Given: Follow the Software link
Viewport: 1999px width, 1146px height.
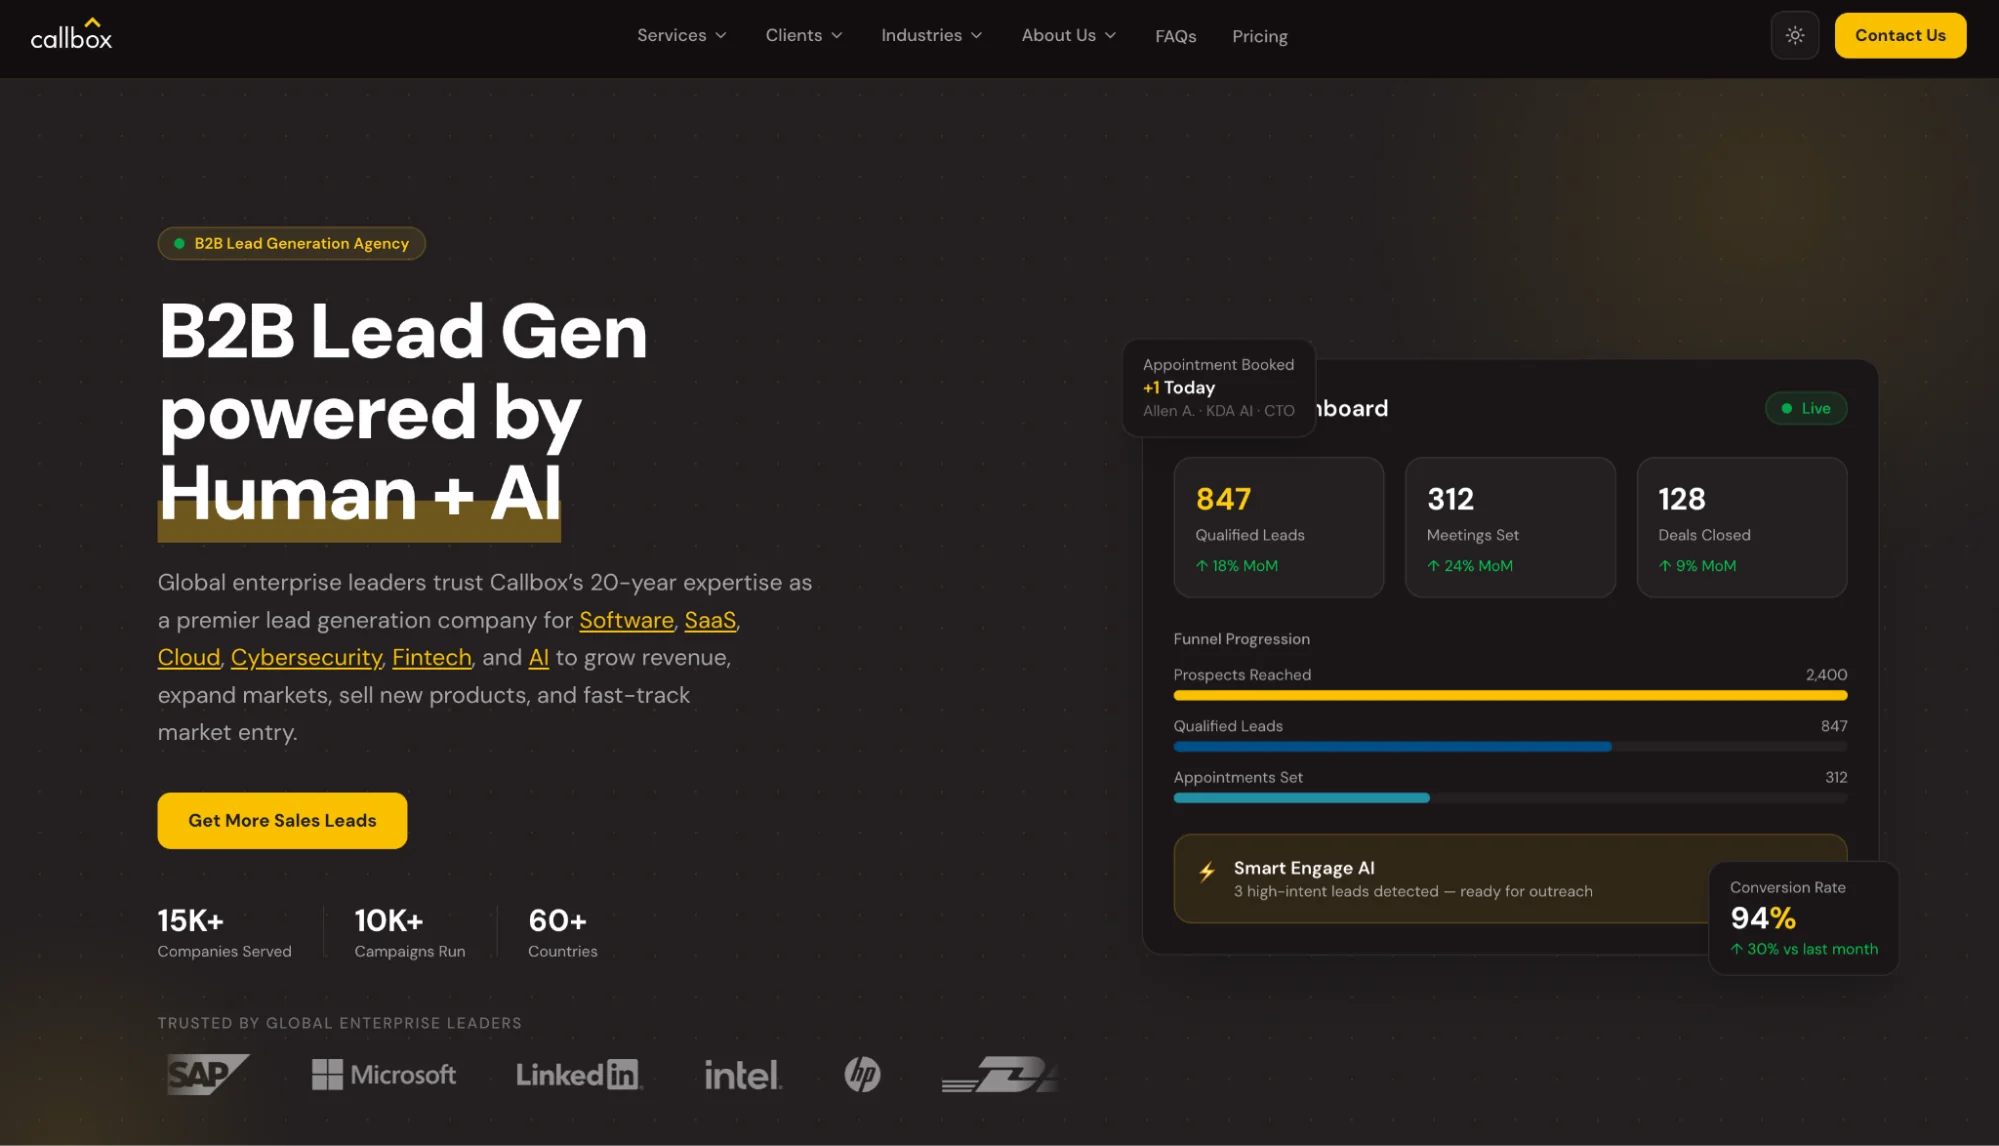Looking at the screenshot, I should (x=626, y=620).
